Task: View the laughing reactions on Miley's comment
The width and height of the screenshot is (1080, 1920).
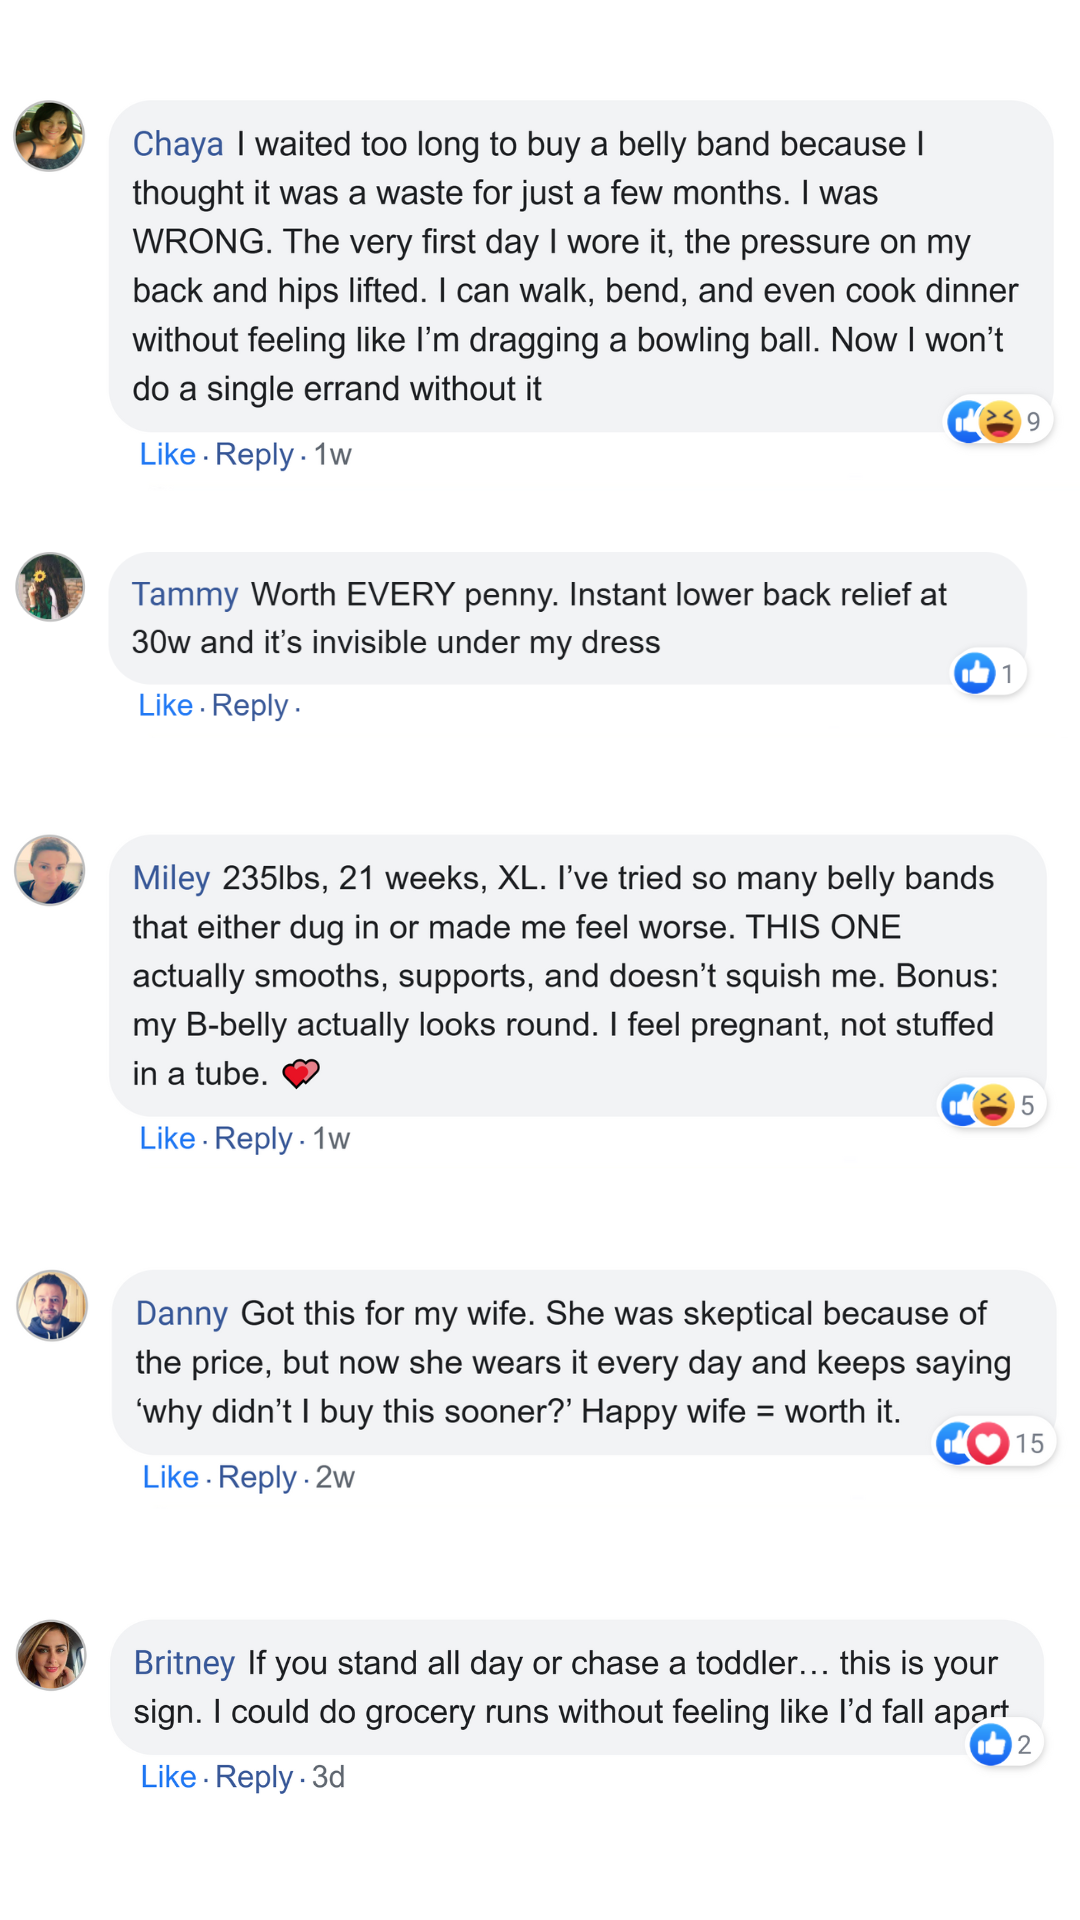Action: pyautogui.click(x=994, y=1105)
